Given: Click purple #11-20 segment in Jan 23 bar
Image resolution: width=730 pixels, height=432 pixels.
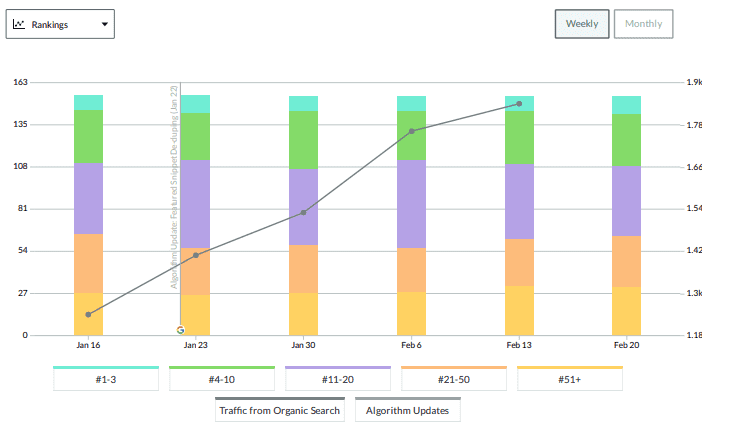Looking at the screenshot, I should [196, 203].
